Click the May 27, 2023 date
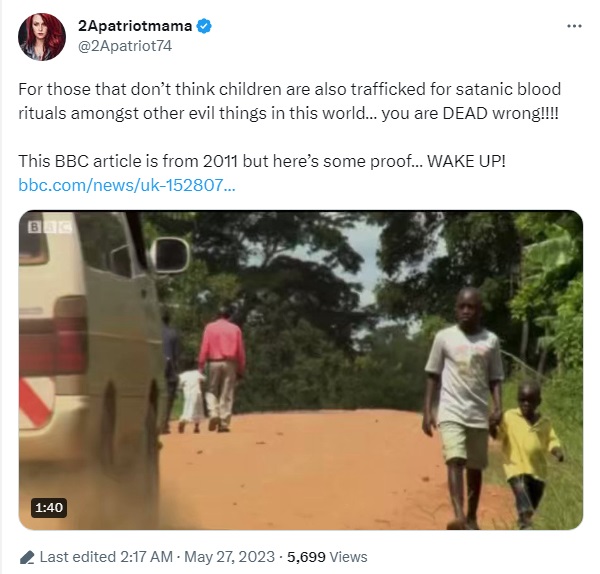This screenshot has width=600, height=574. click(229, 557)
